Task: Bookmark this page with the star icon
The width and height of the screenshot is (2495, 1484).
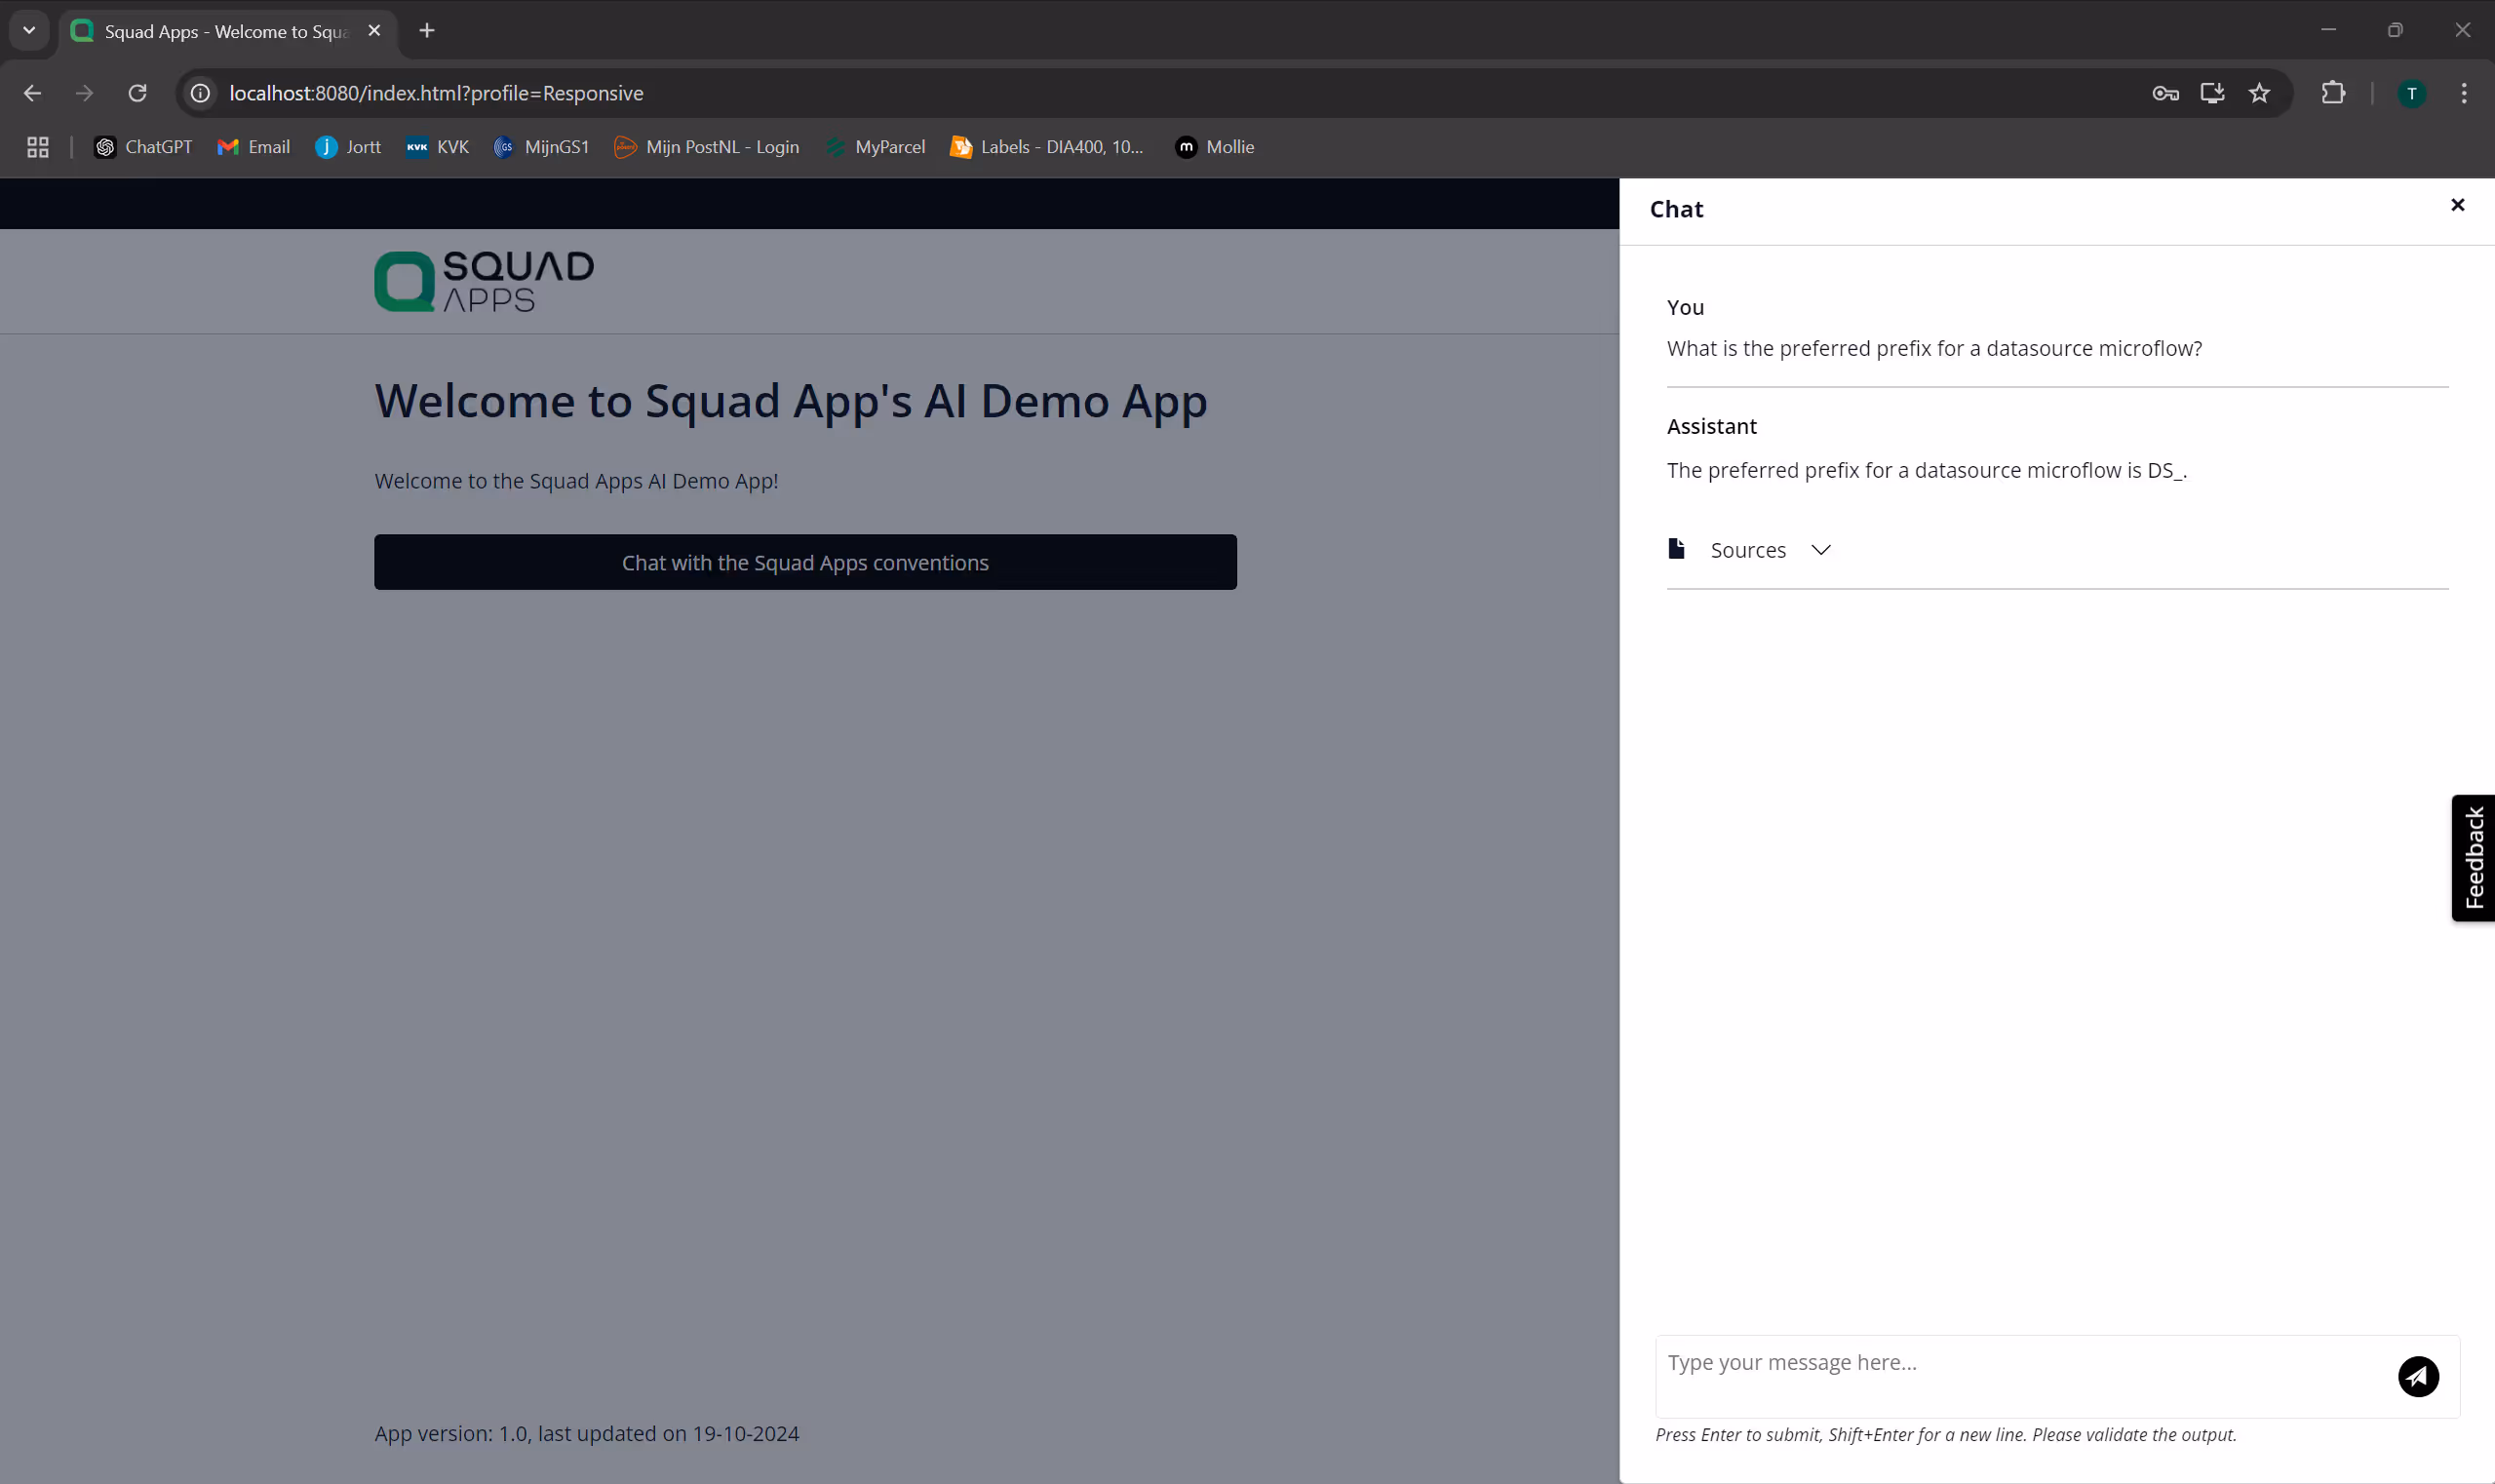Action: point(2259,93)
